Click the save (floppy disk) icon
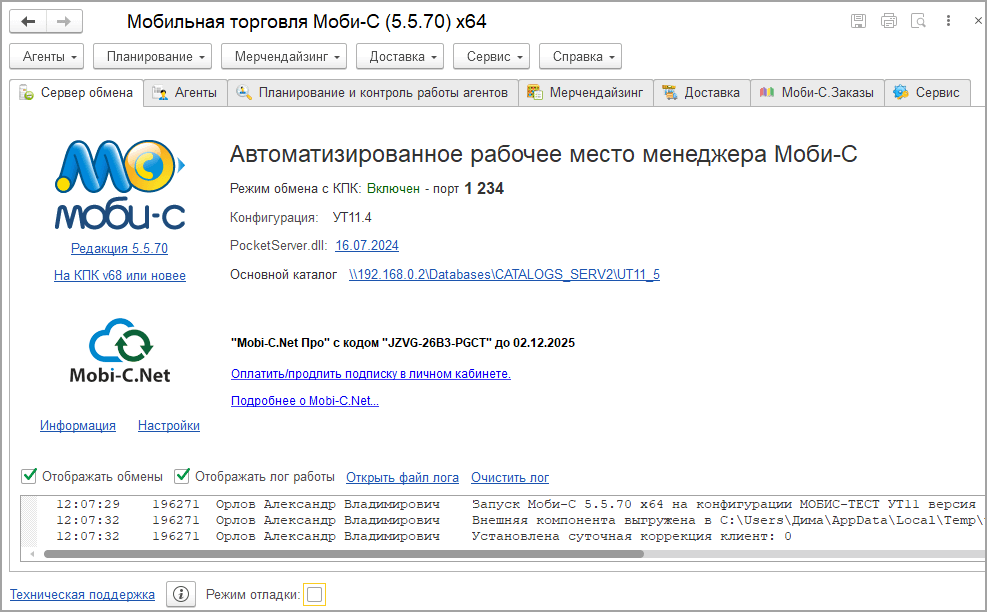Image resolution: width=987 pixels, height=612 pixels. (858, 21)
